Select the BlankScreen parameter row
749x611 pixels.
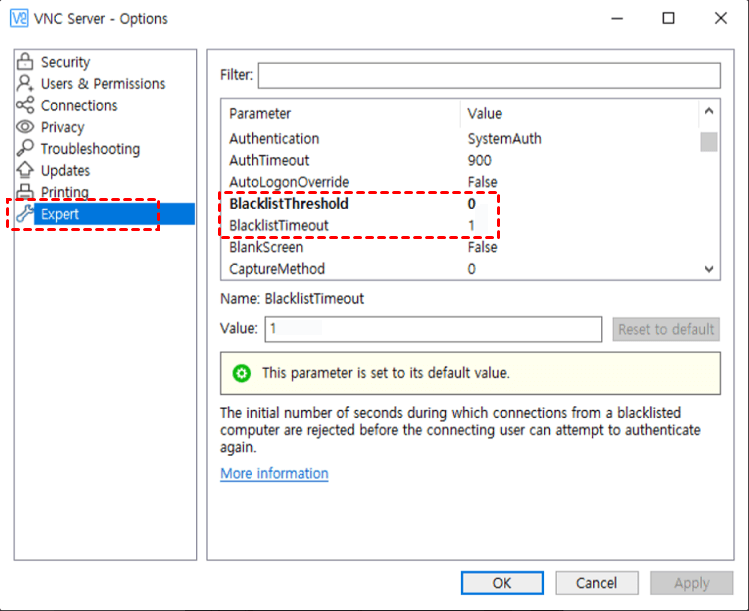[x=460, y=247]
